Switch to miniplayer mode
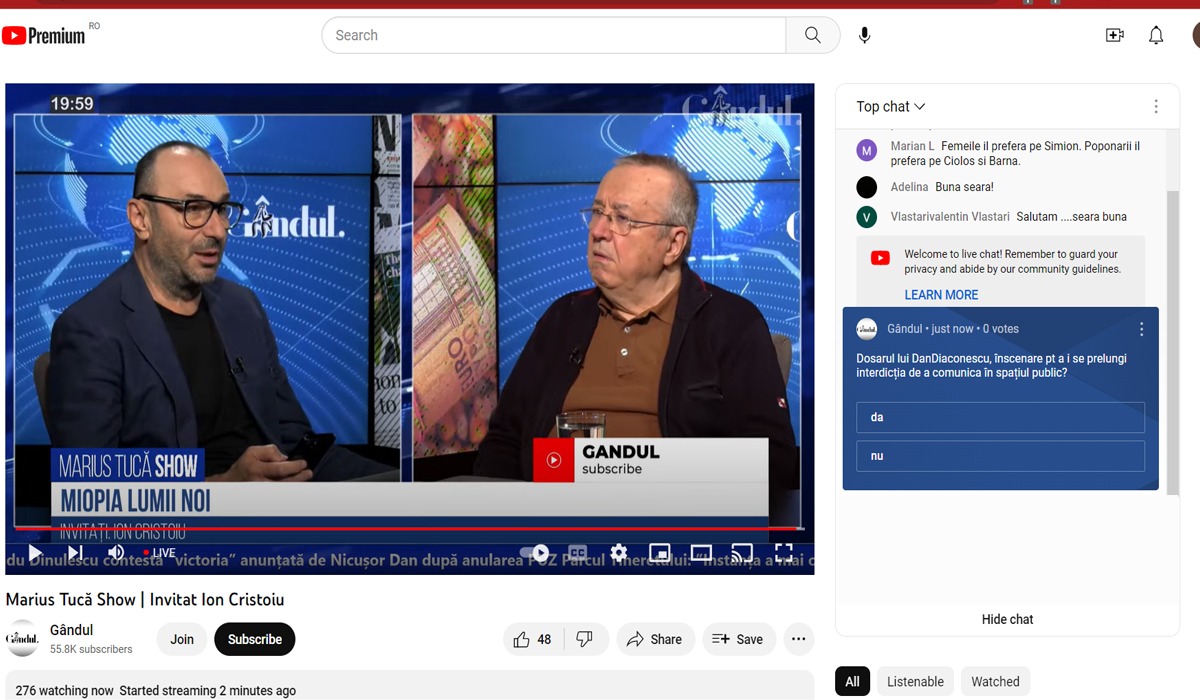The height and width of the screenshot is (700, 1200). [660, 552]
